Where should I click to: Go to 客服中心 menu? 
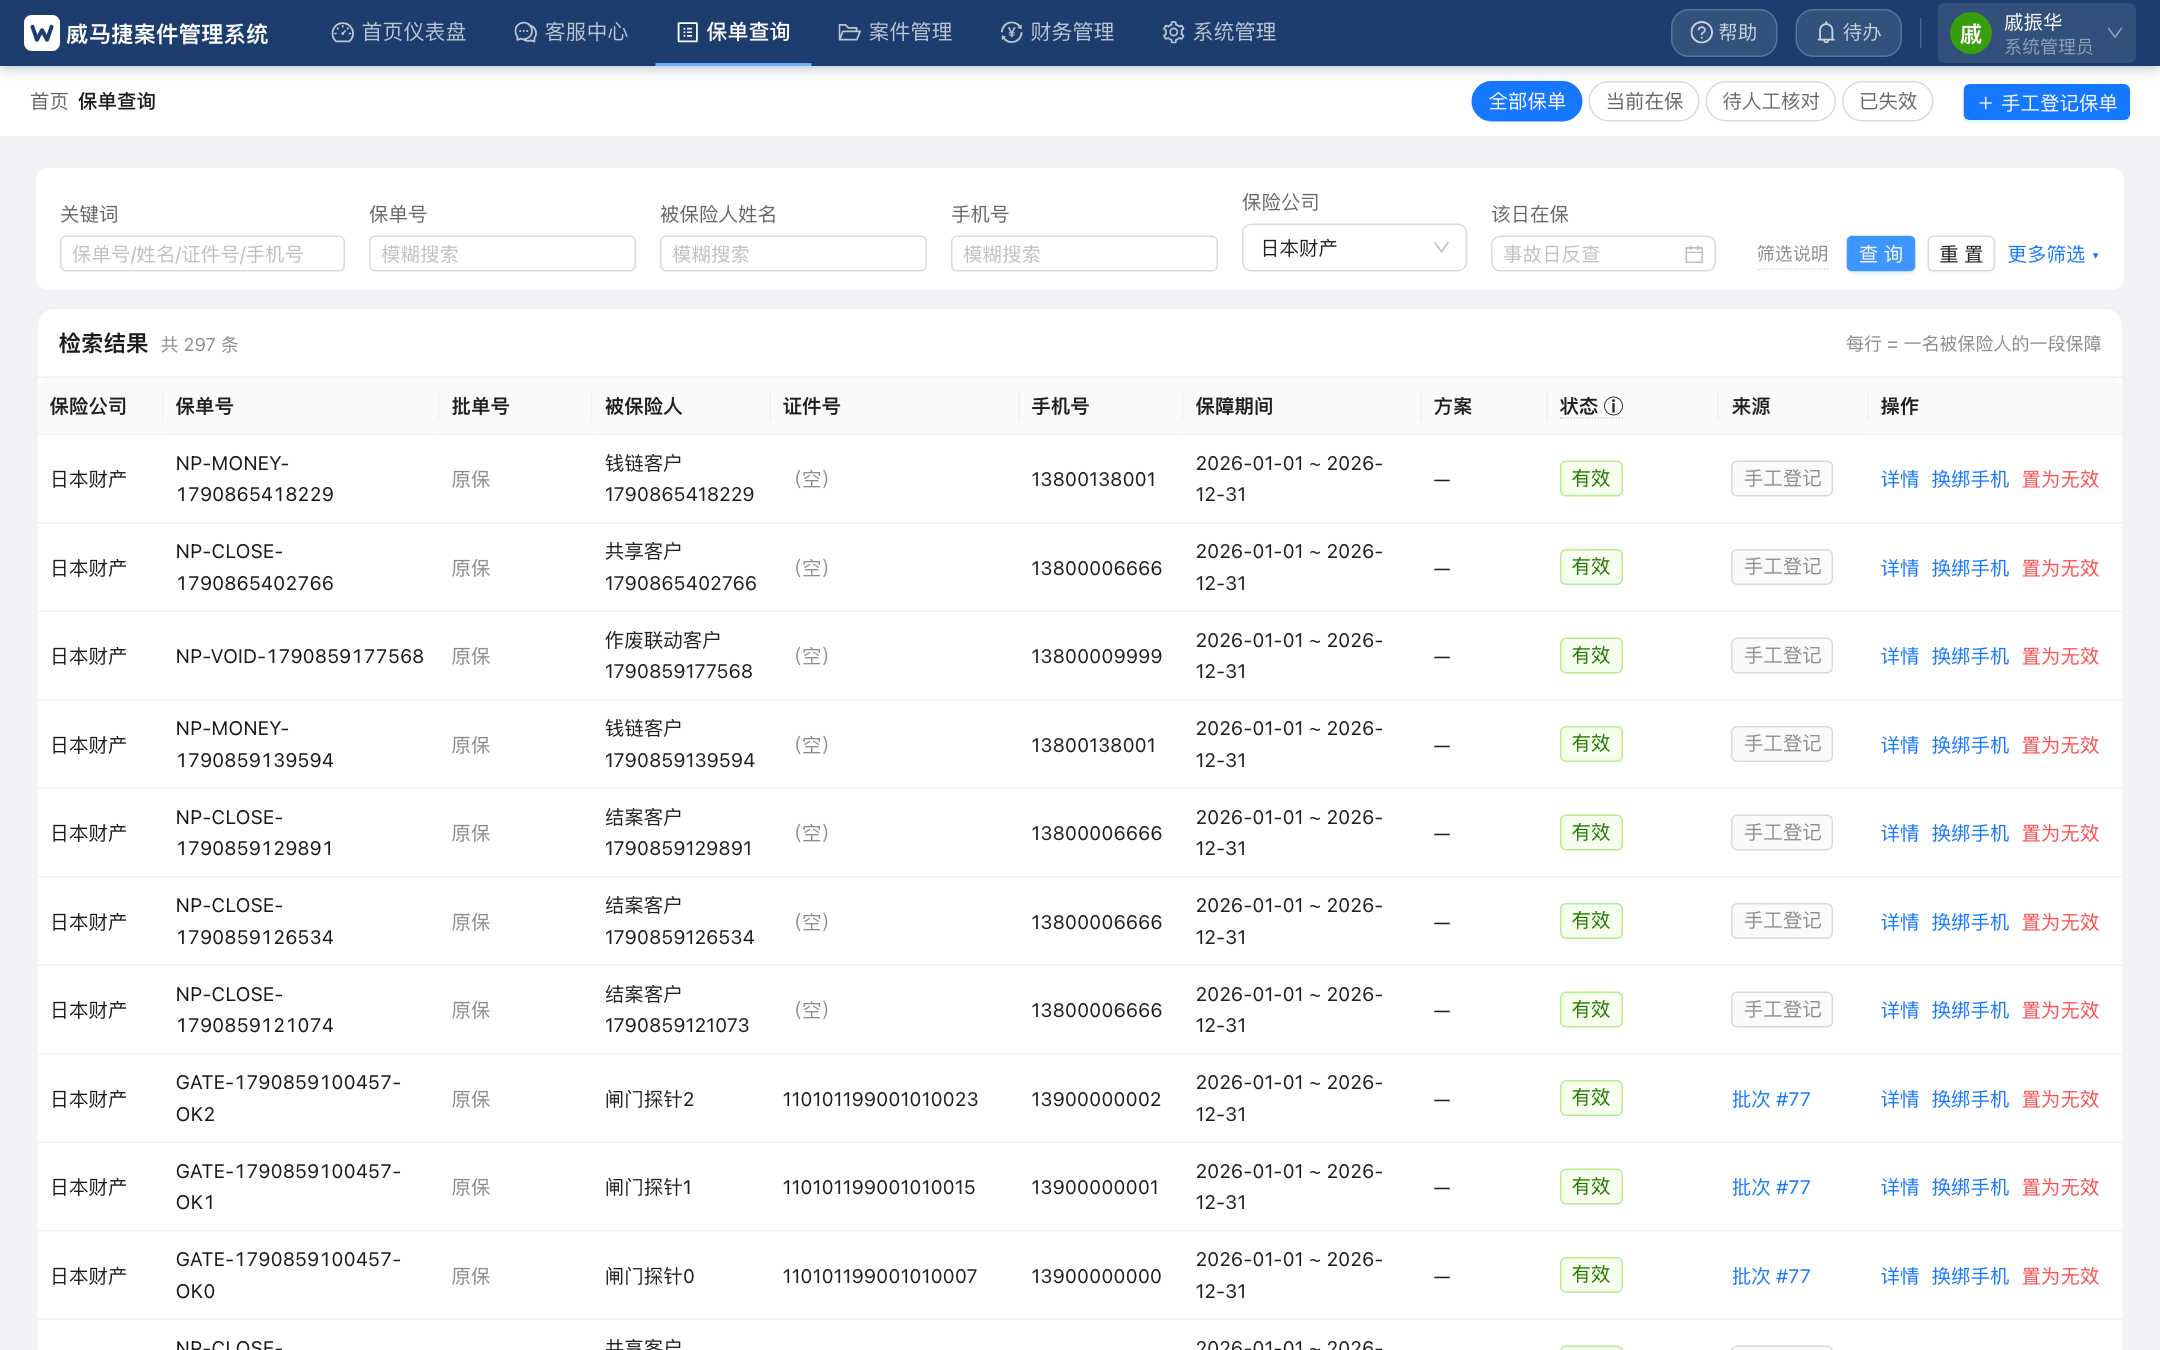click(571, 32)
